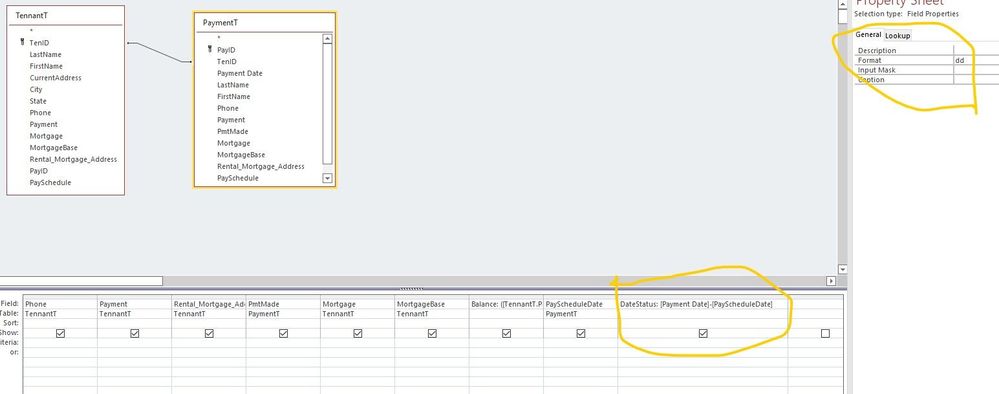Select PmtMade field in PaymentT
The height and width of the screenshot is (394, 999).
coord(233,131)
